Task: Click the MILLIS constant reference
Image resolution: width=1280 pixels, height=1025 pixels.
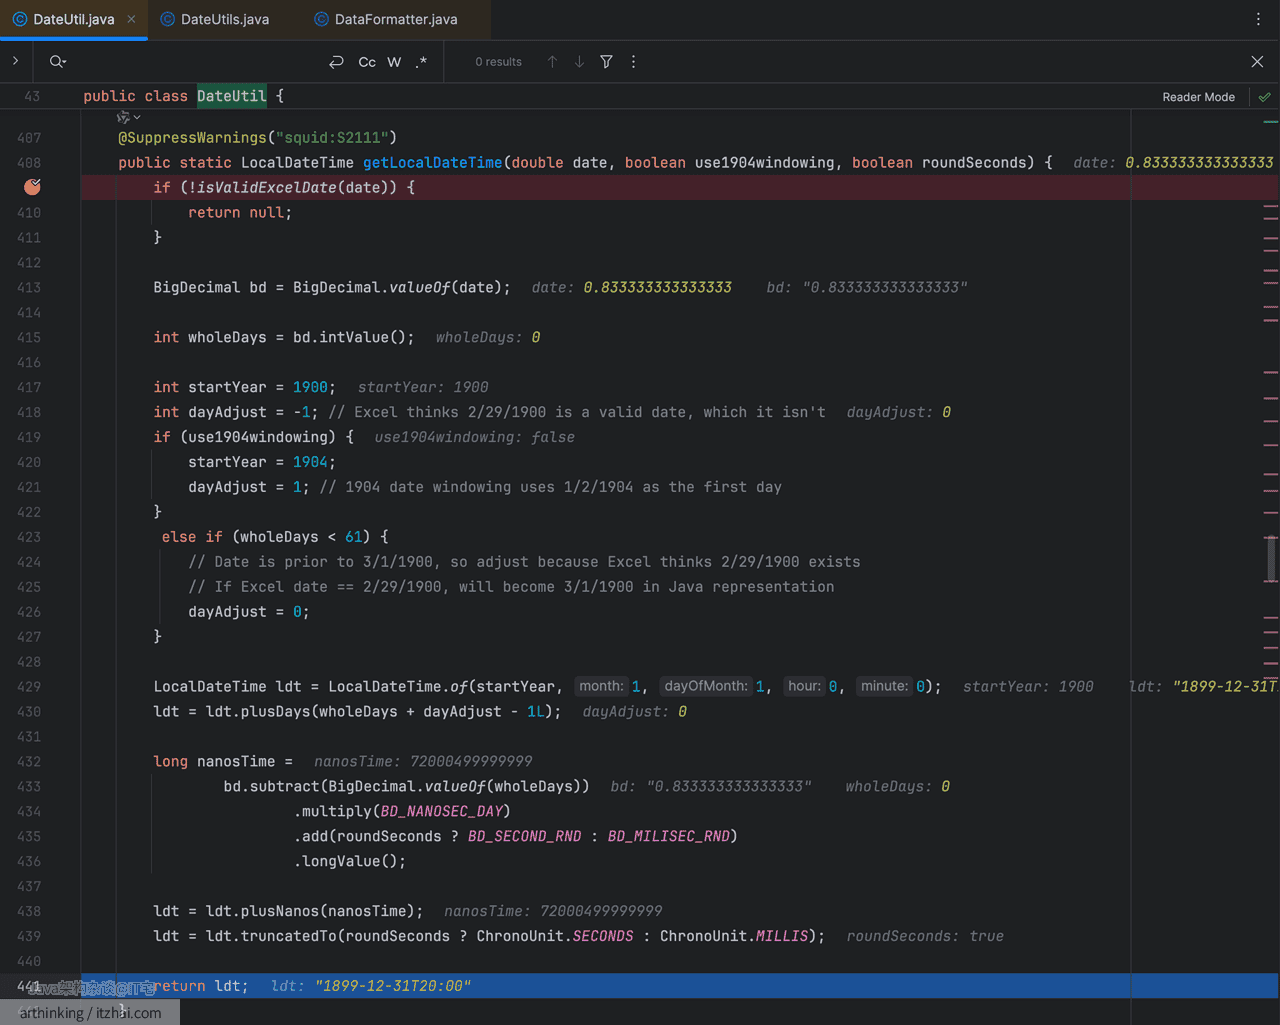Action: coord(782,937)
